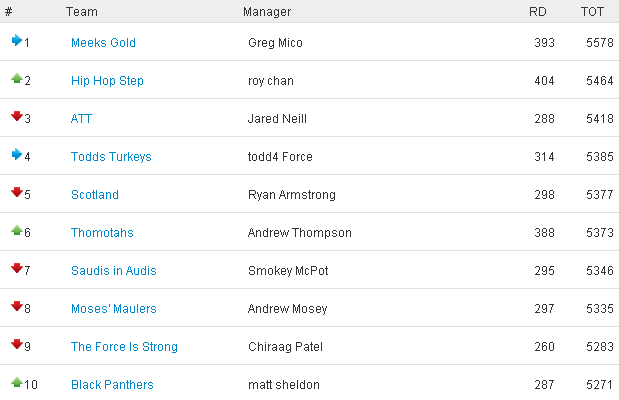Select the Black Panthers team link
619x400 pixels.
(x=112, y=385)
